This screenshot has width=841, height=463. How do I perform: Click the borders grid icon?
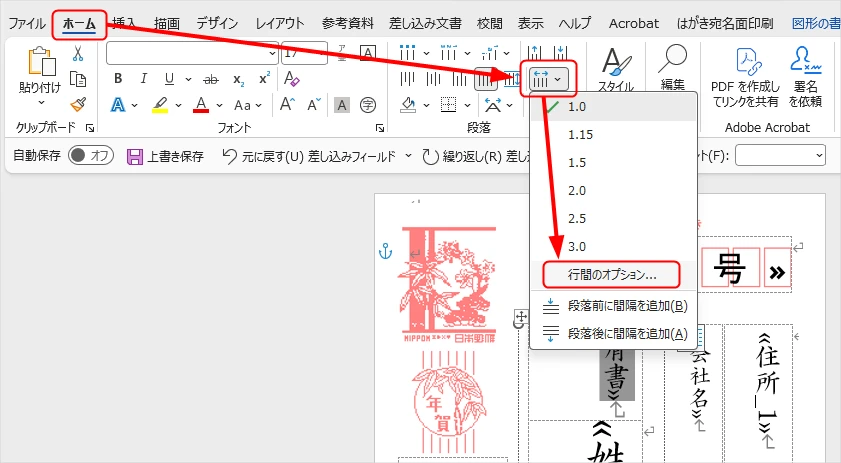click(448, 105)
